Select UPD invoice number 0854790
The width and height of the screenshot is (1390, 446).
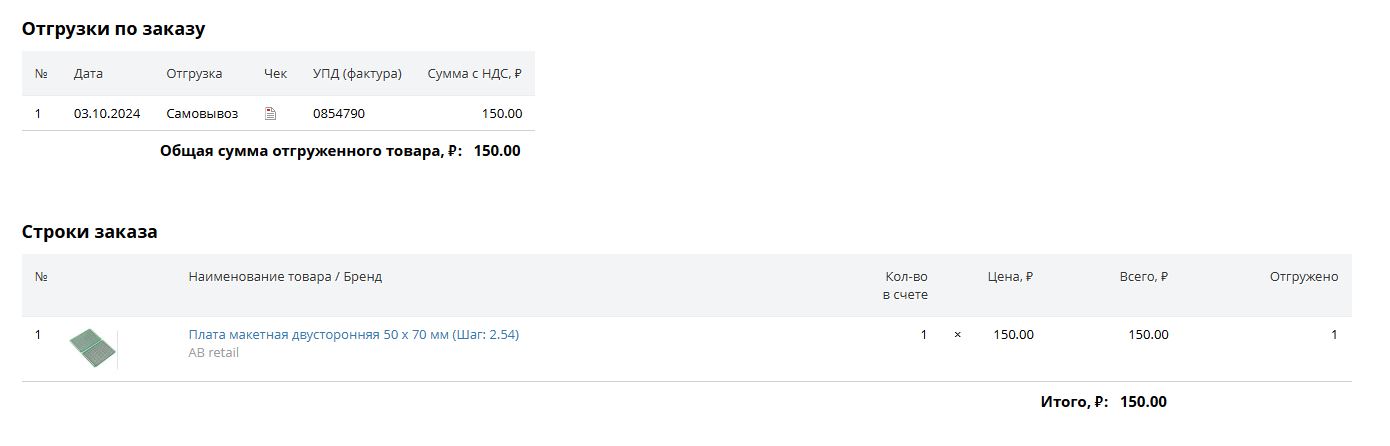tap(339, 114)
